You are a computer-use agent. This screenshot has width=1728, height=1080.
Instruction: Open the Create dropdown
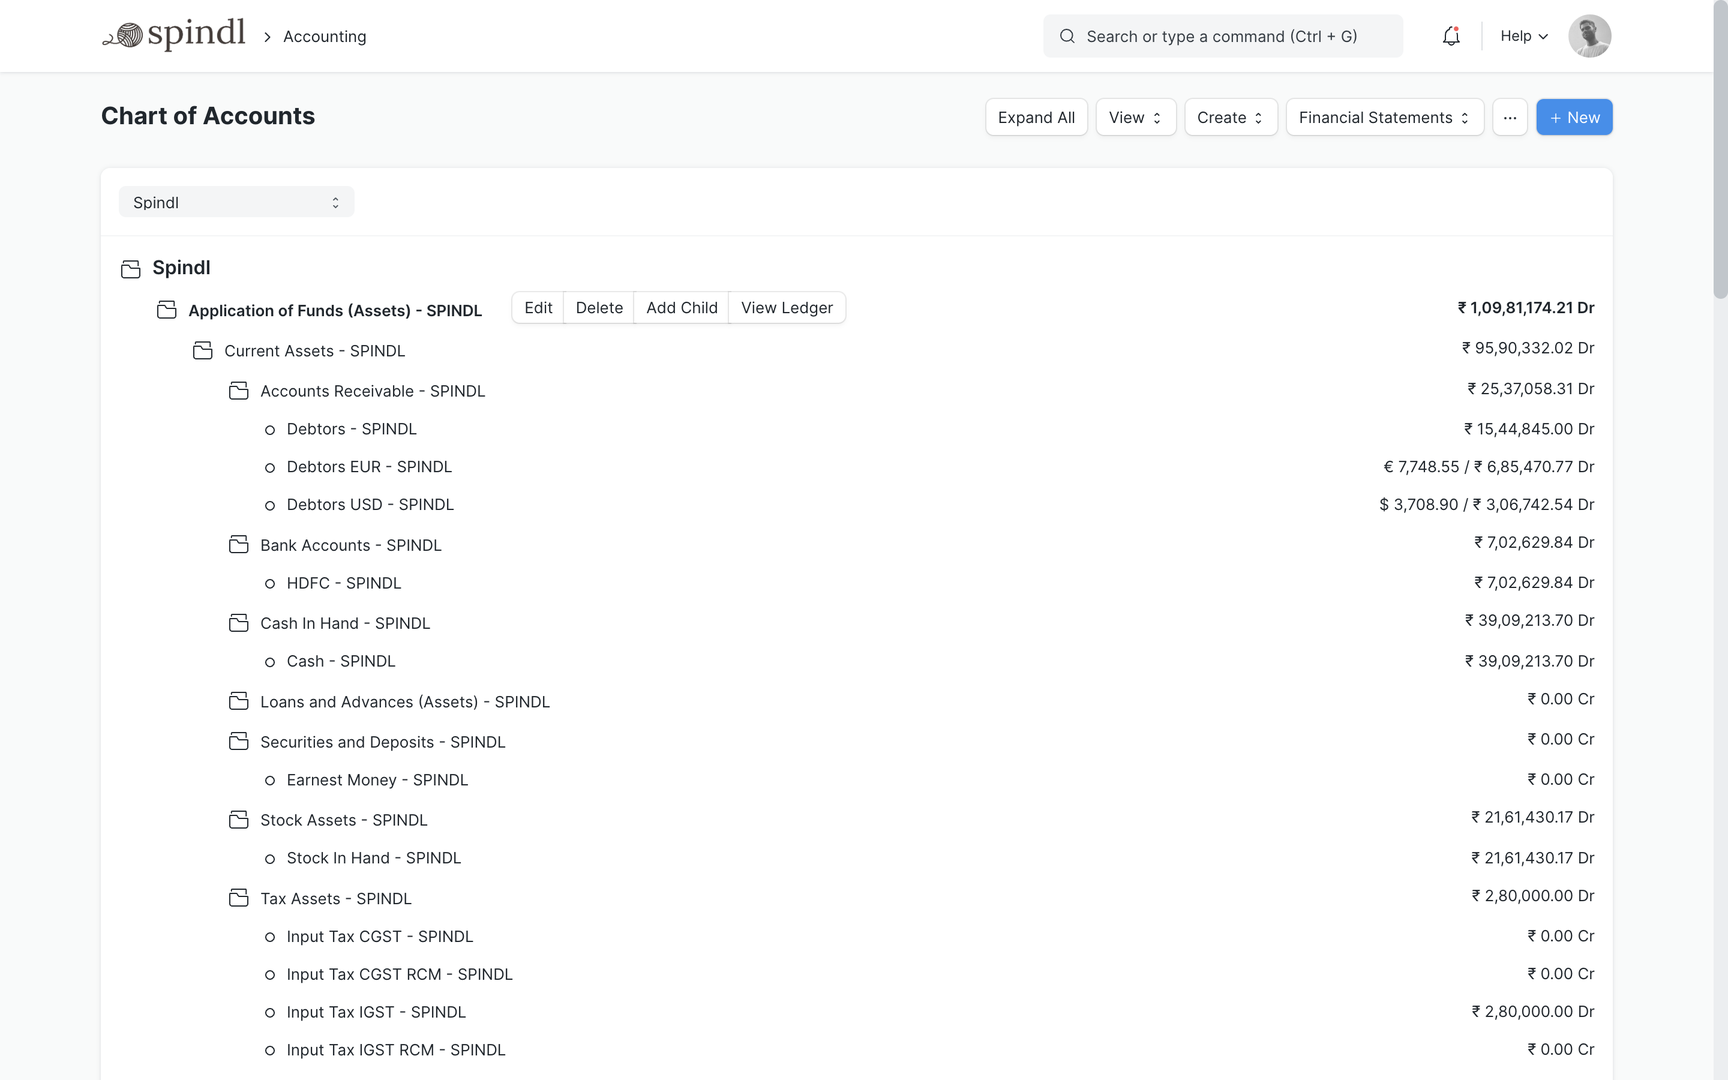(1230, 117)
